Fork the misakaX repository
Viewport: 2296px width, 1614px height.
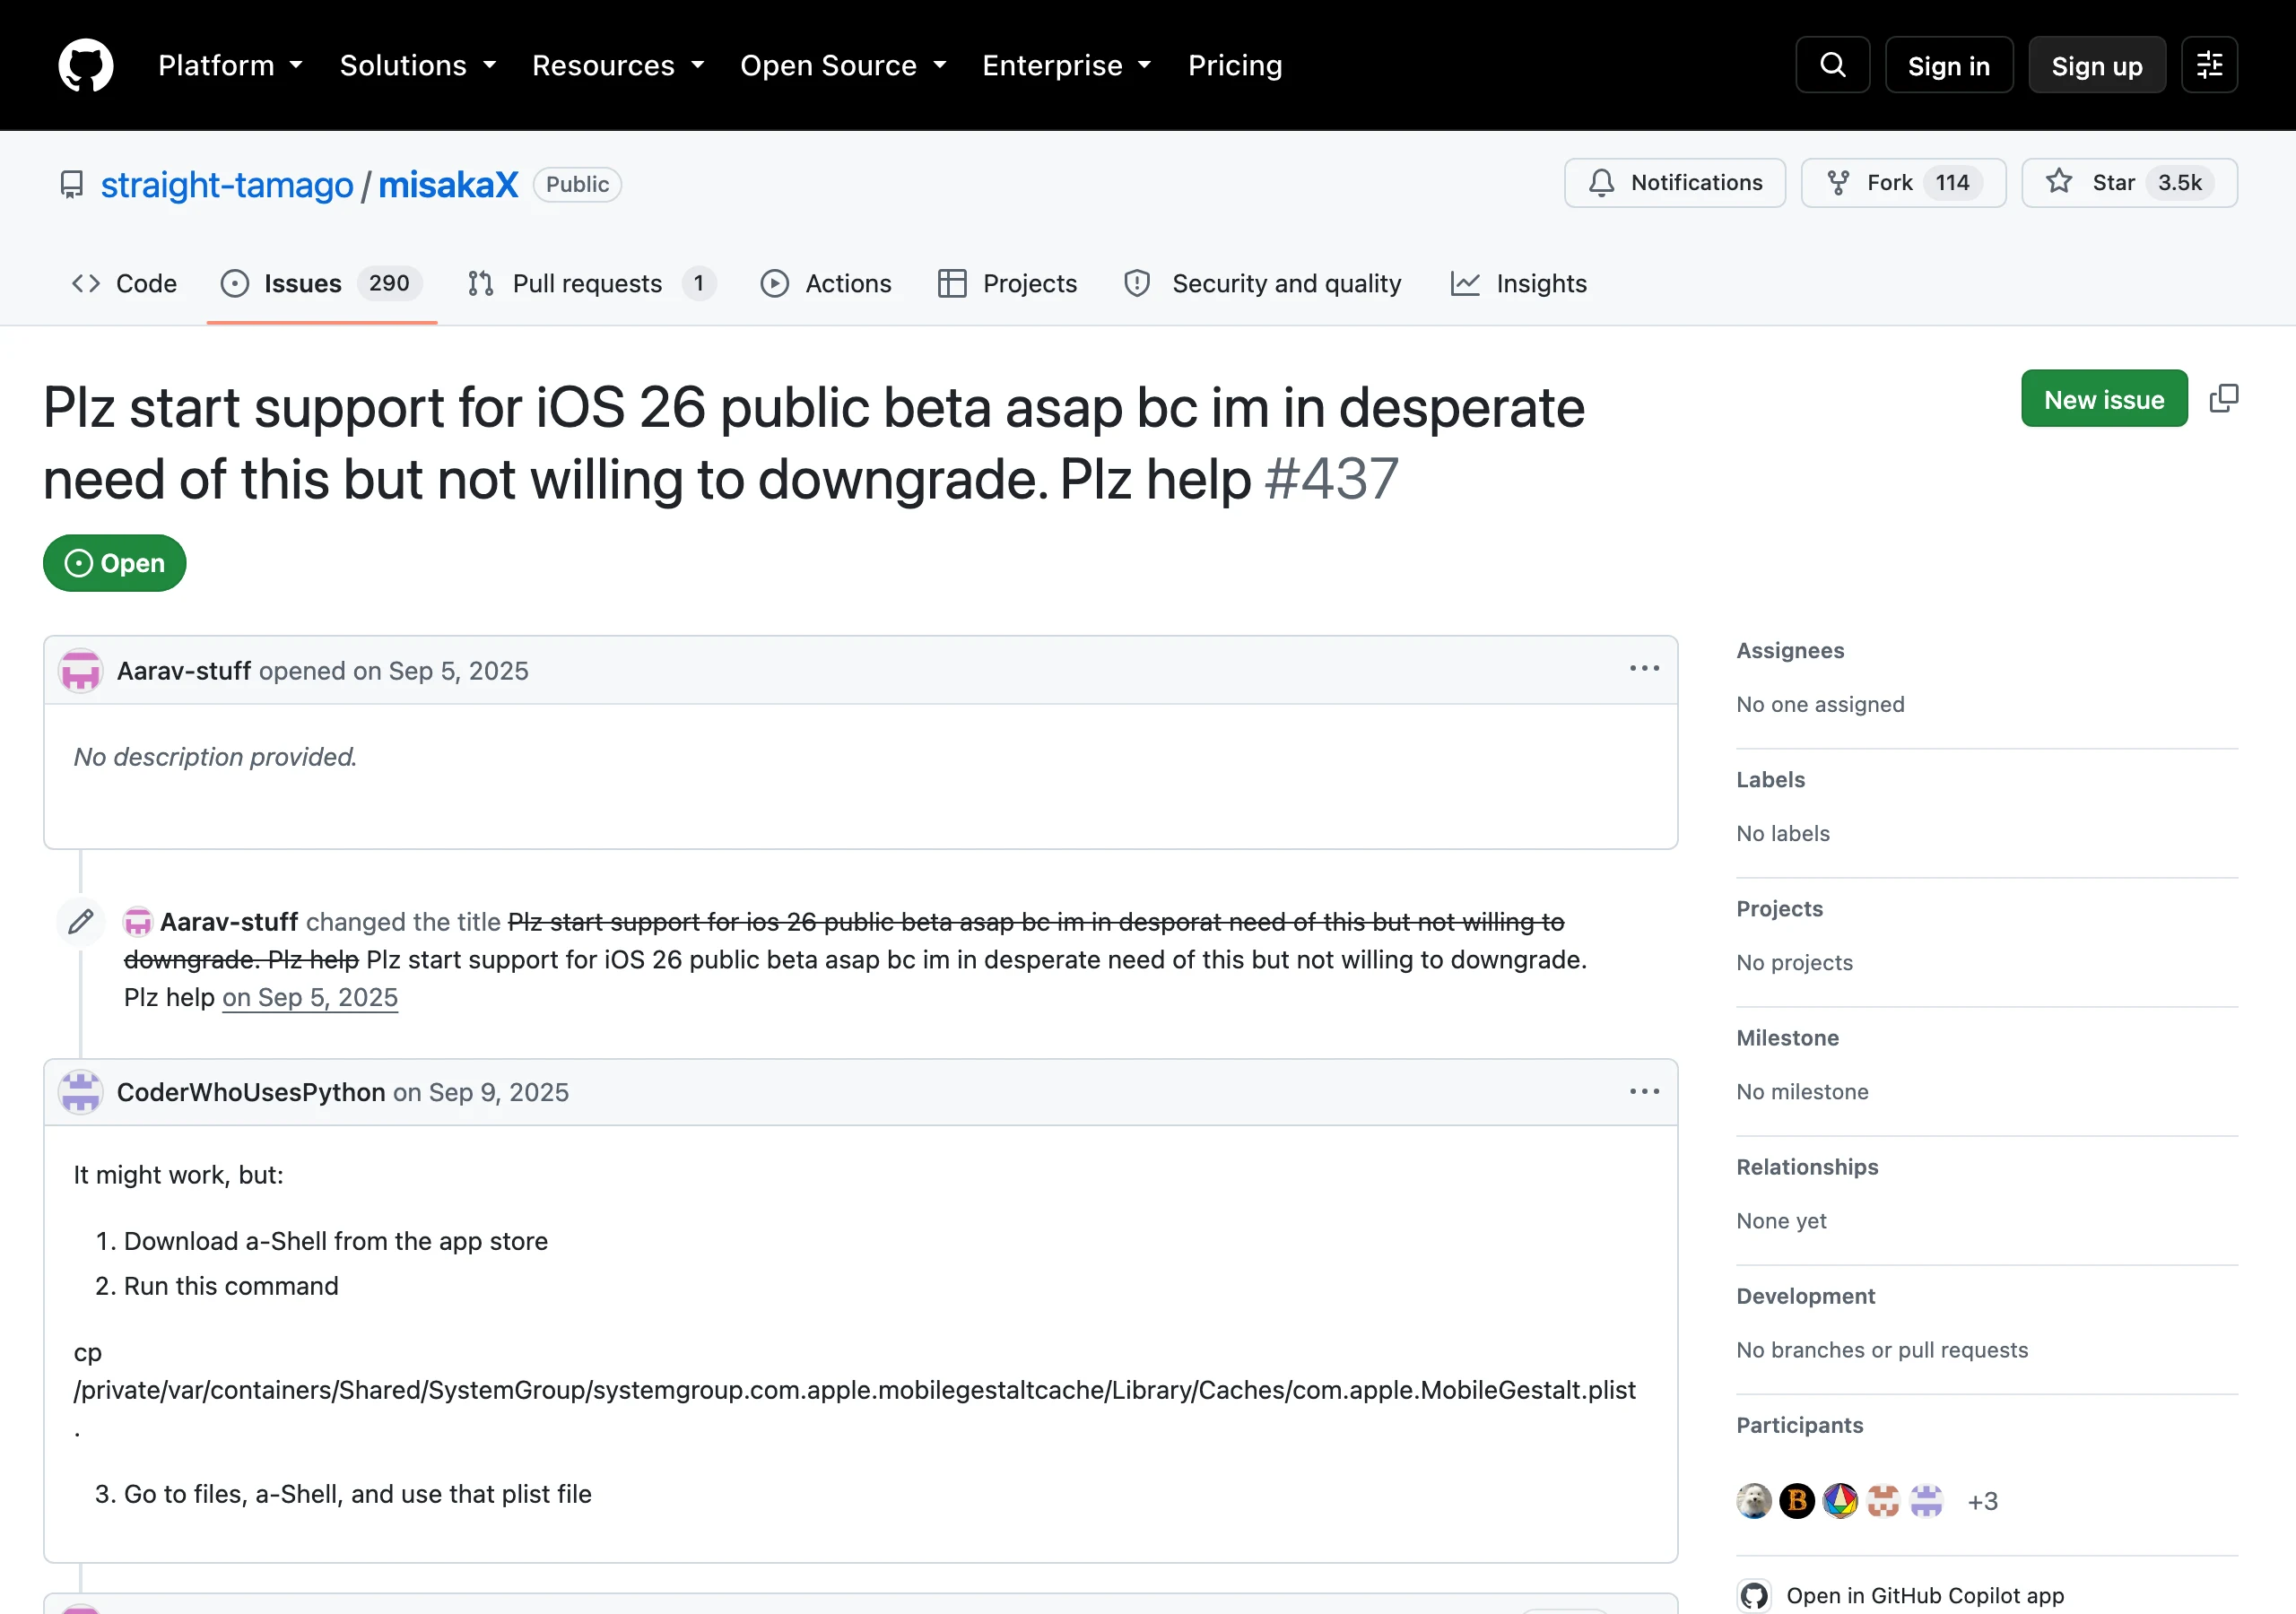tap(1903, 183)
